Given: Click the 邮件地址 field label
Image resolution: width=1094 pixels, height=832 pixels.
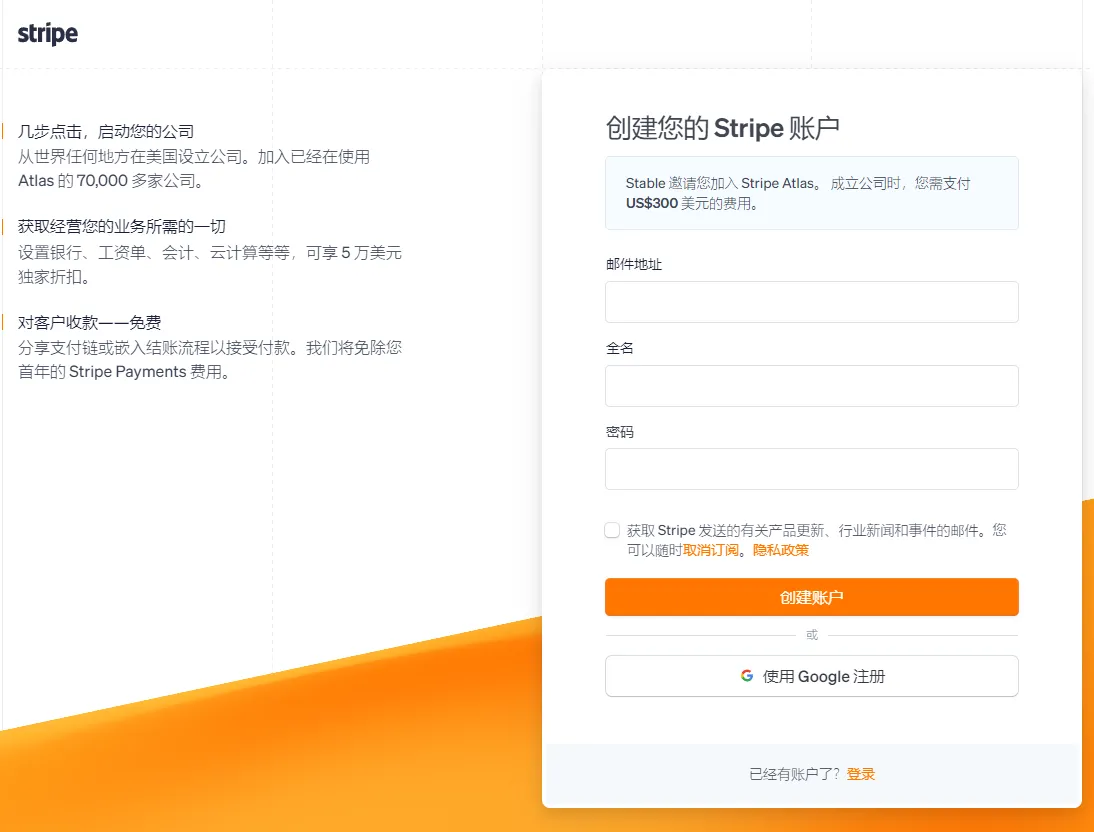Looking at the screenshot, I should tap(634, 265).
